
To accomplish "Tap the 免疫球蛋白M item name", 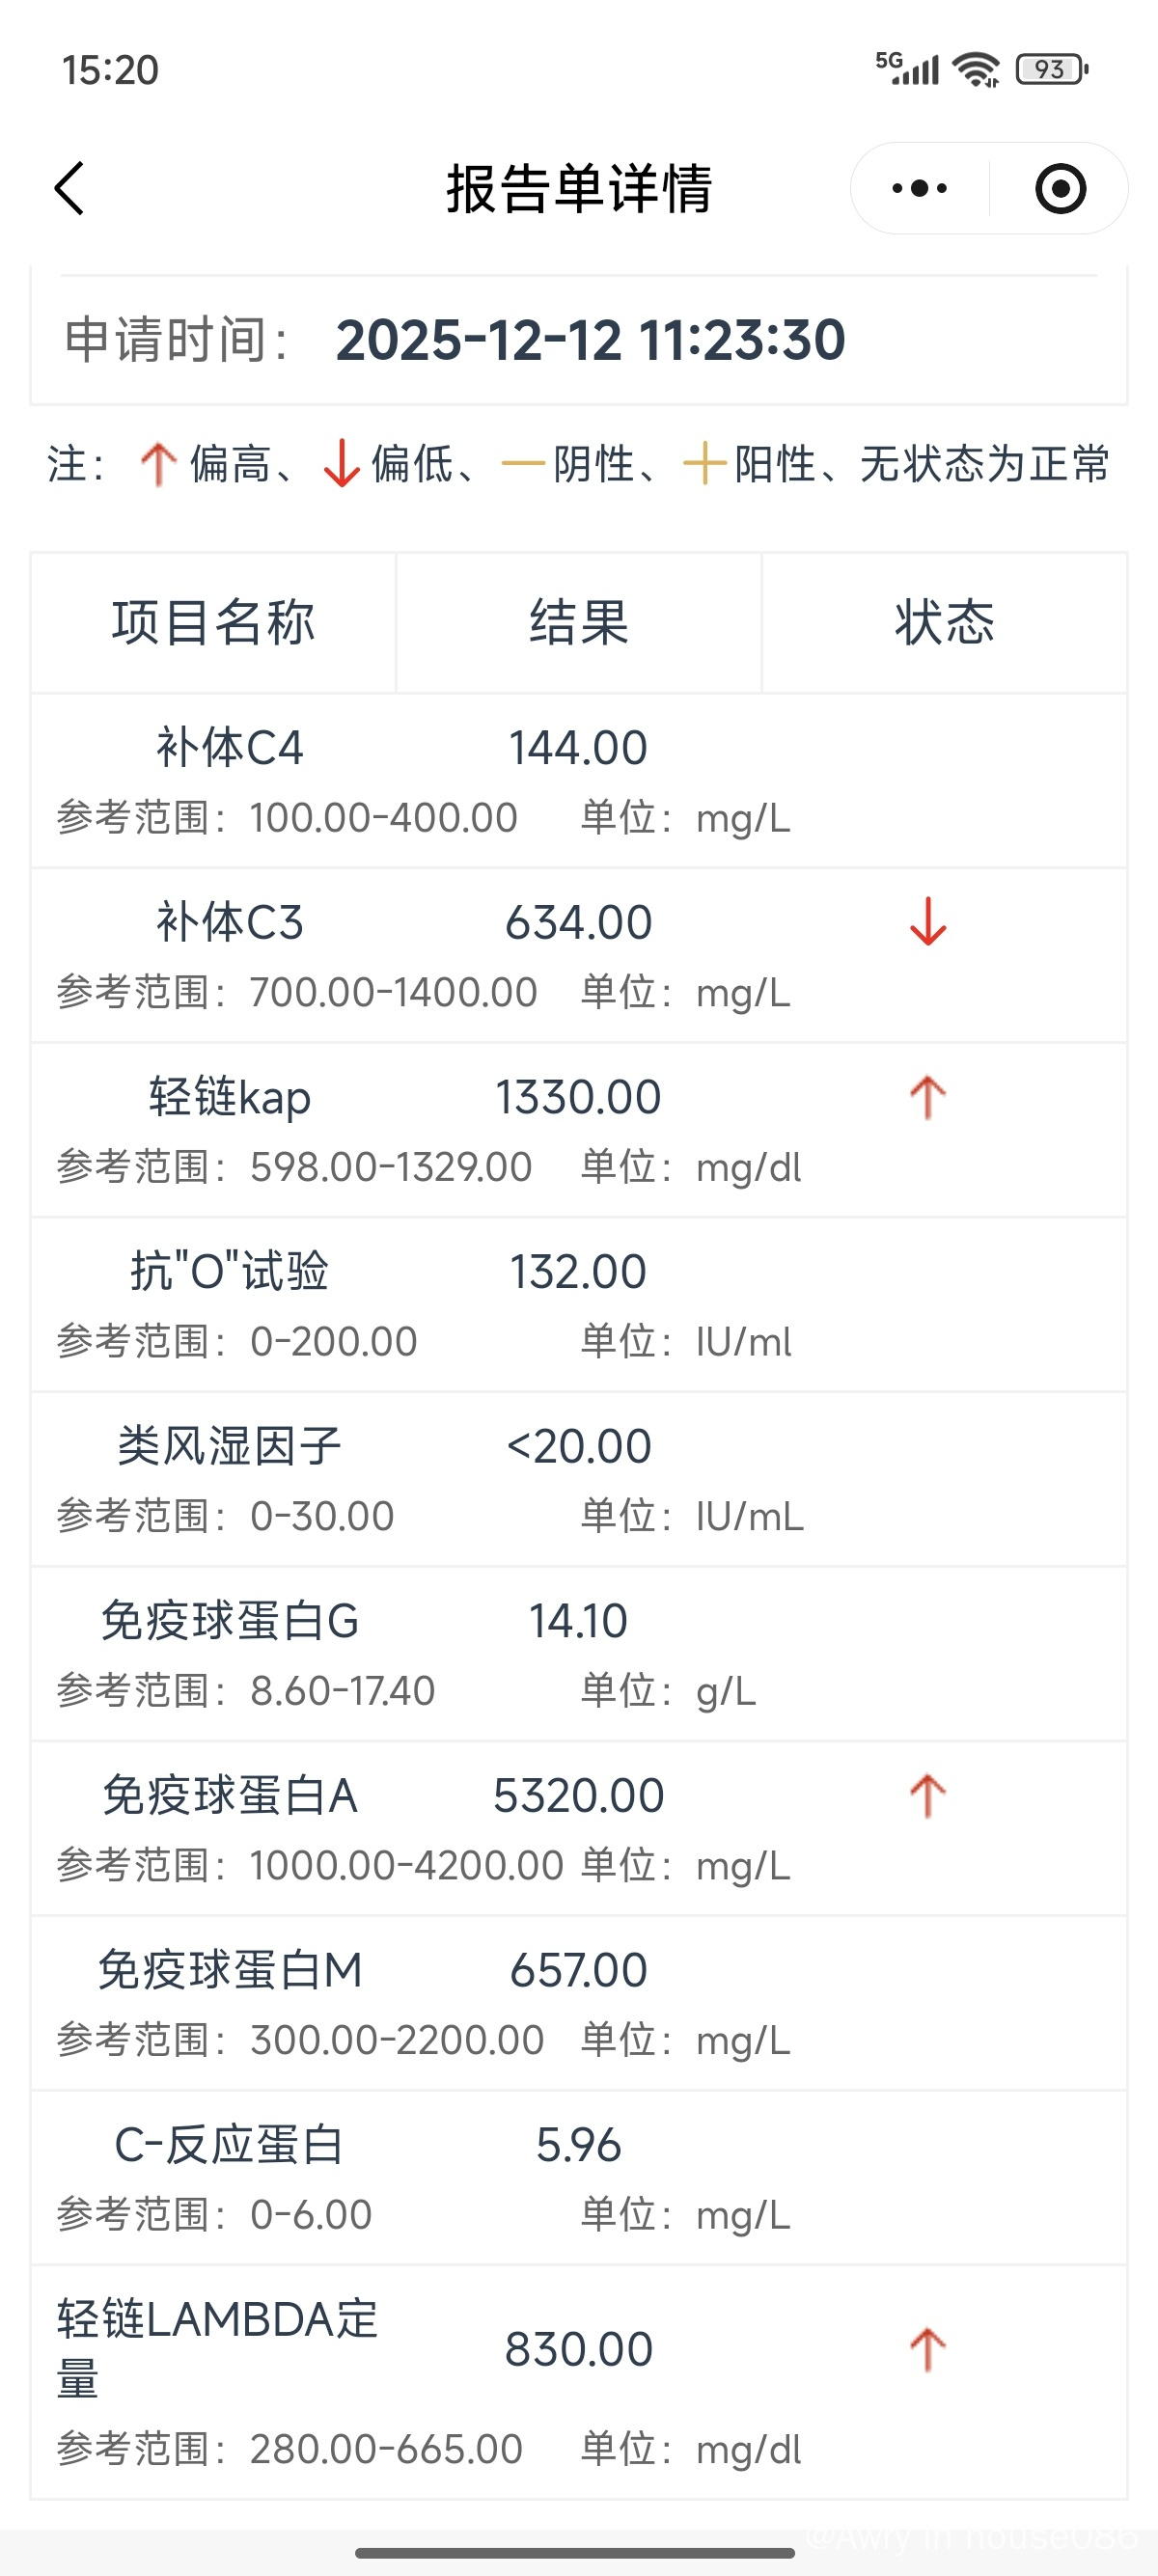I will pyautogui.click(x=229, y=1971).
